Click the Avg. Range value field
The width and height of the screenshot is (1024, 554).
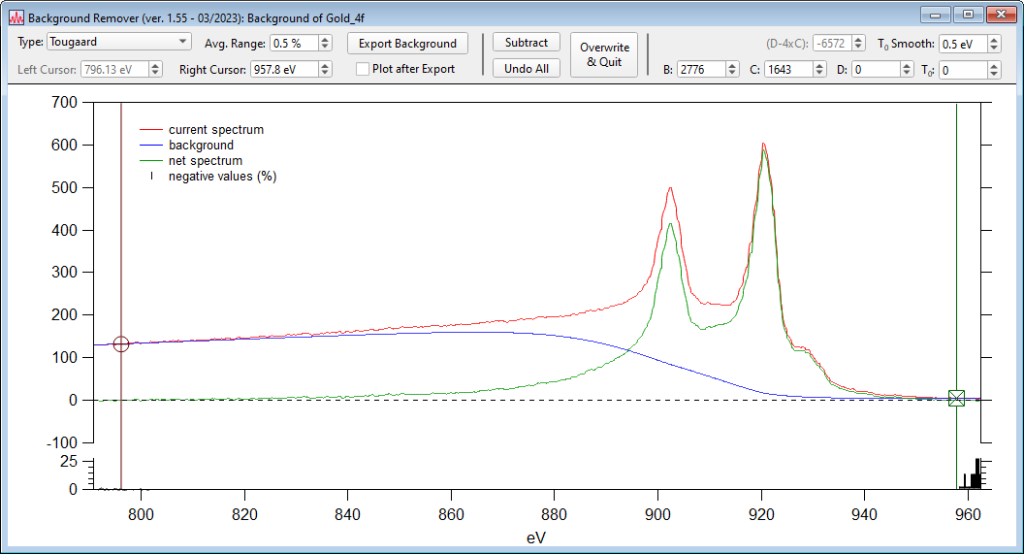tap(293, 44)
